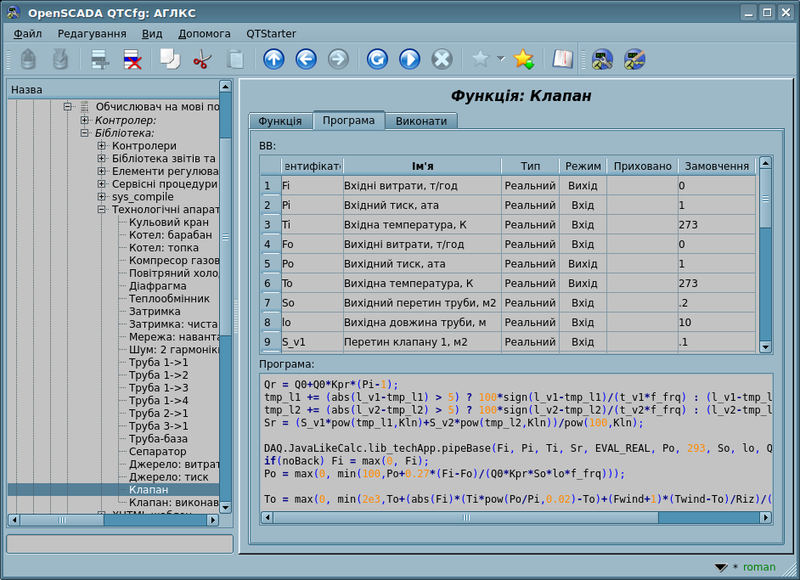Click the down arrow of IO table scrollbar

tap(765, 347)
